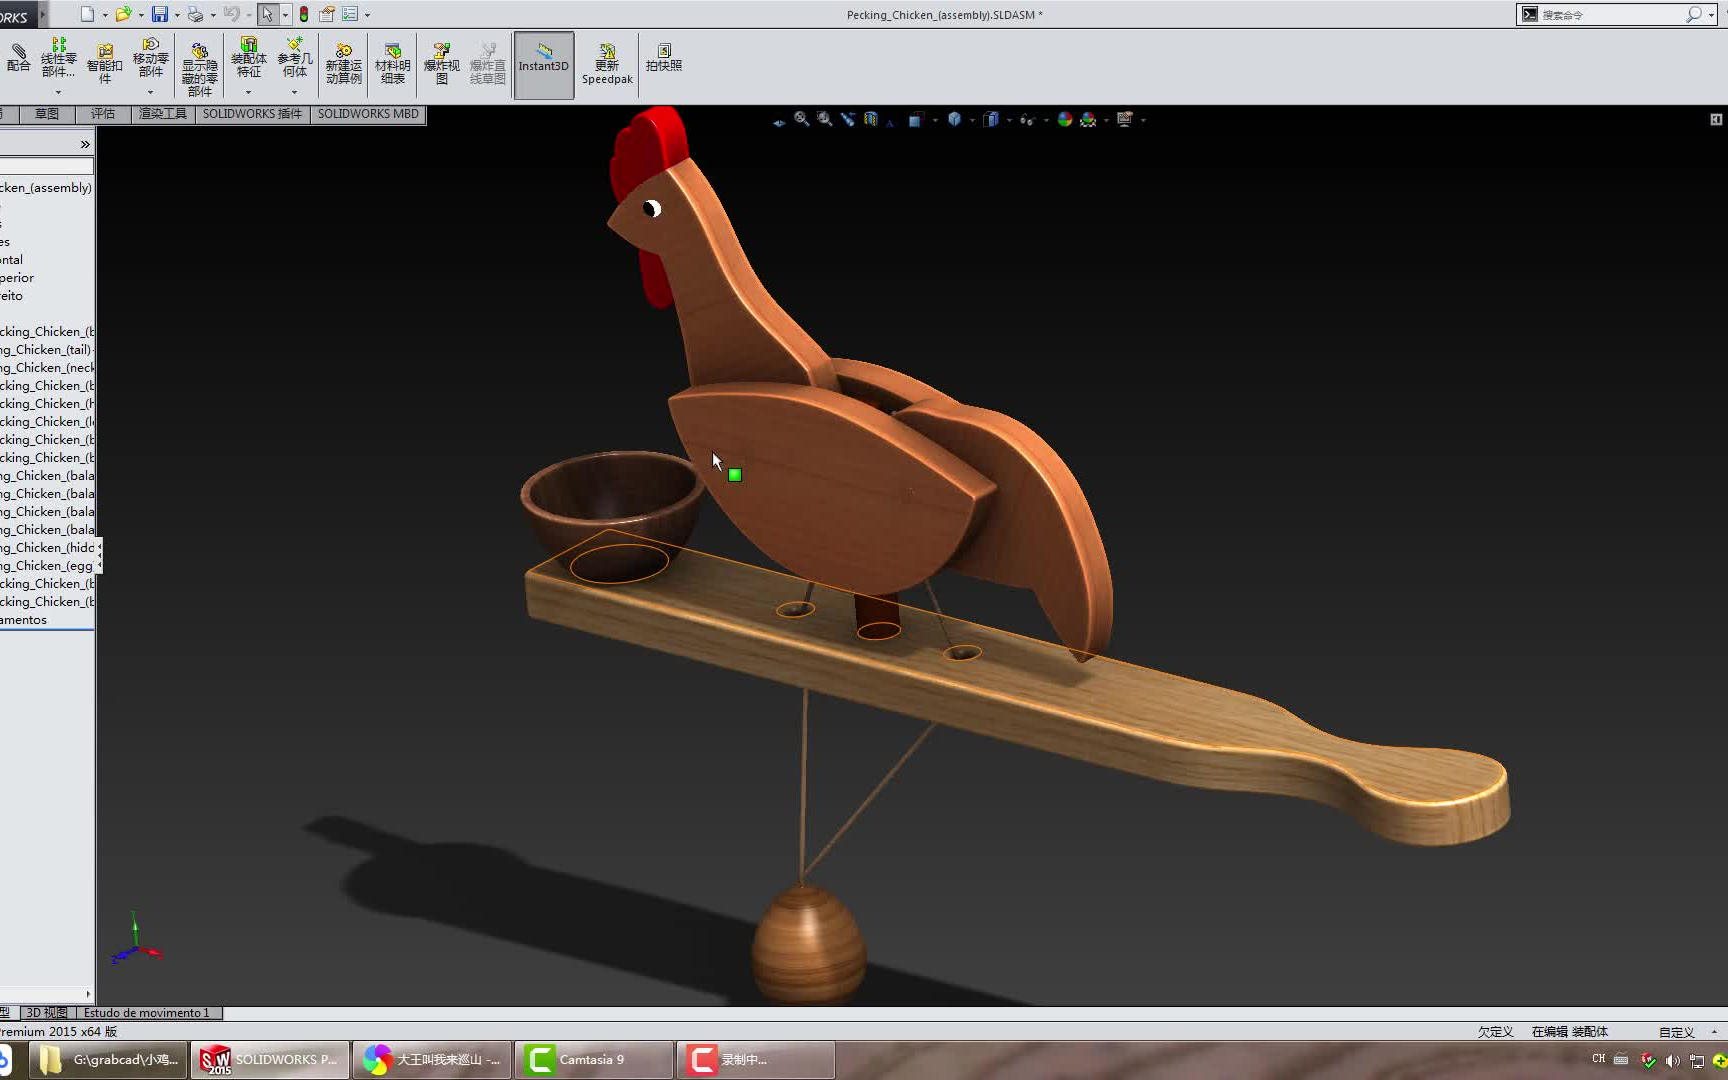Click the New document icon

tap(88, 14)
